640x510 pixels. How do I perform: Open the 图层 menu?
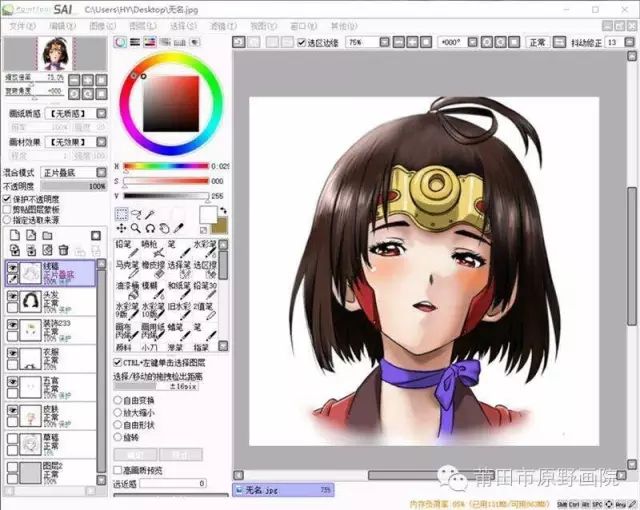[x=142, y=26]
